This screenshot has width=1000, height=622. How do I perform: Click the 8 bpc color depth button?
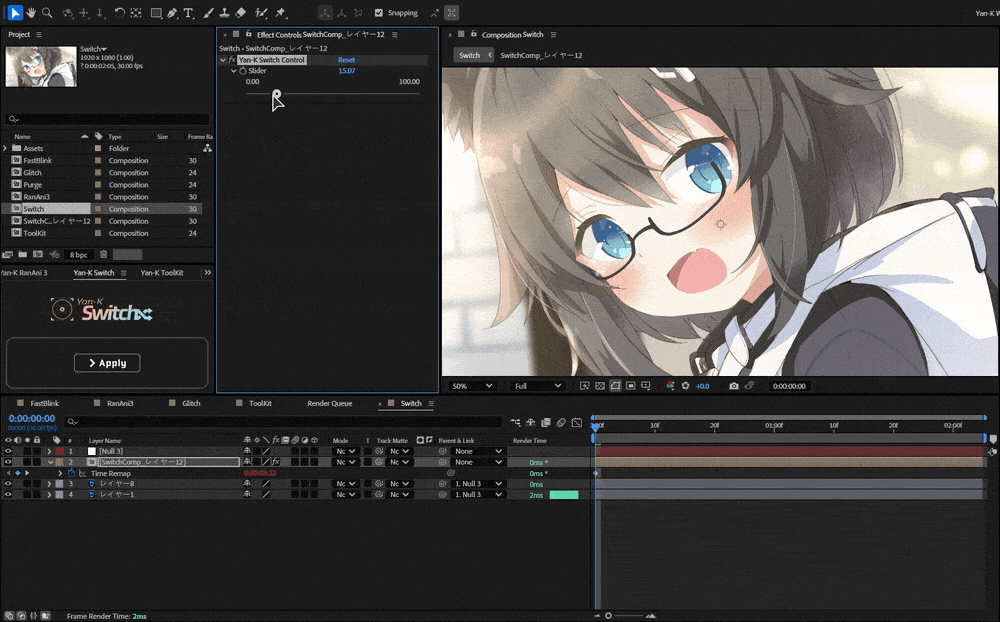pyautogui.click(x=78, y=255)
